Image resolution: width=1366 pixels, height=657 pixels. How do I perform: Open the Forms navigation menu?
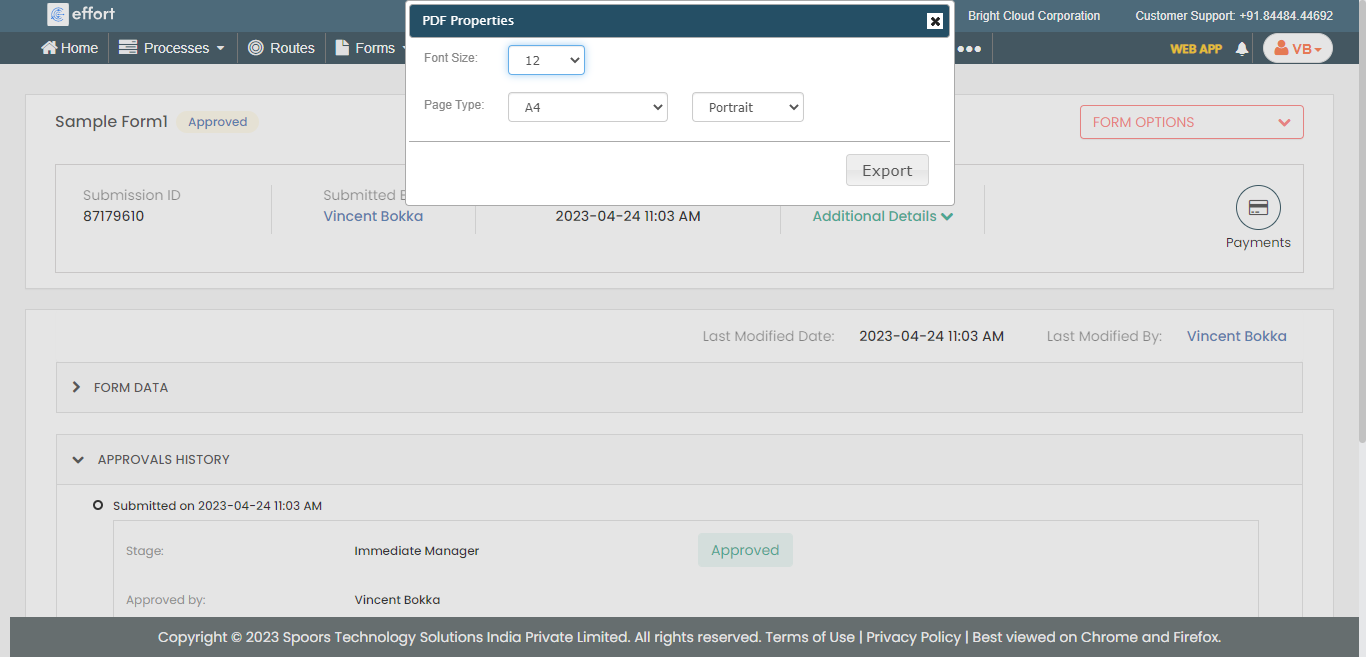(370, 48)
